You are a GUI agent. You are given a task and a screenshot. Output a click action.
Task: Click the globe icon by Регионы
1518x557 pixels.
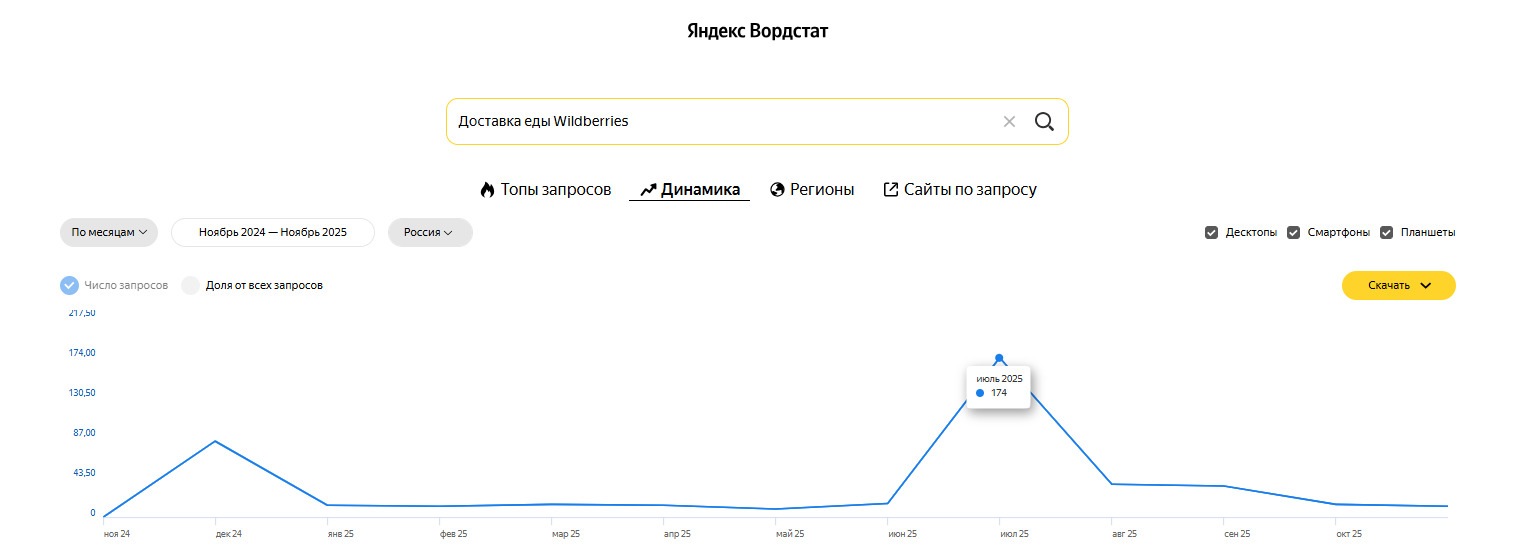tap(777, 190)
